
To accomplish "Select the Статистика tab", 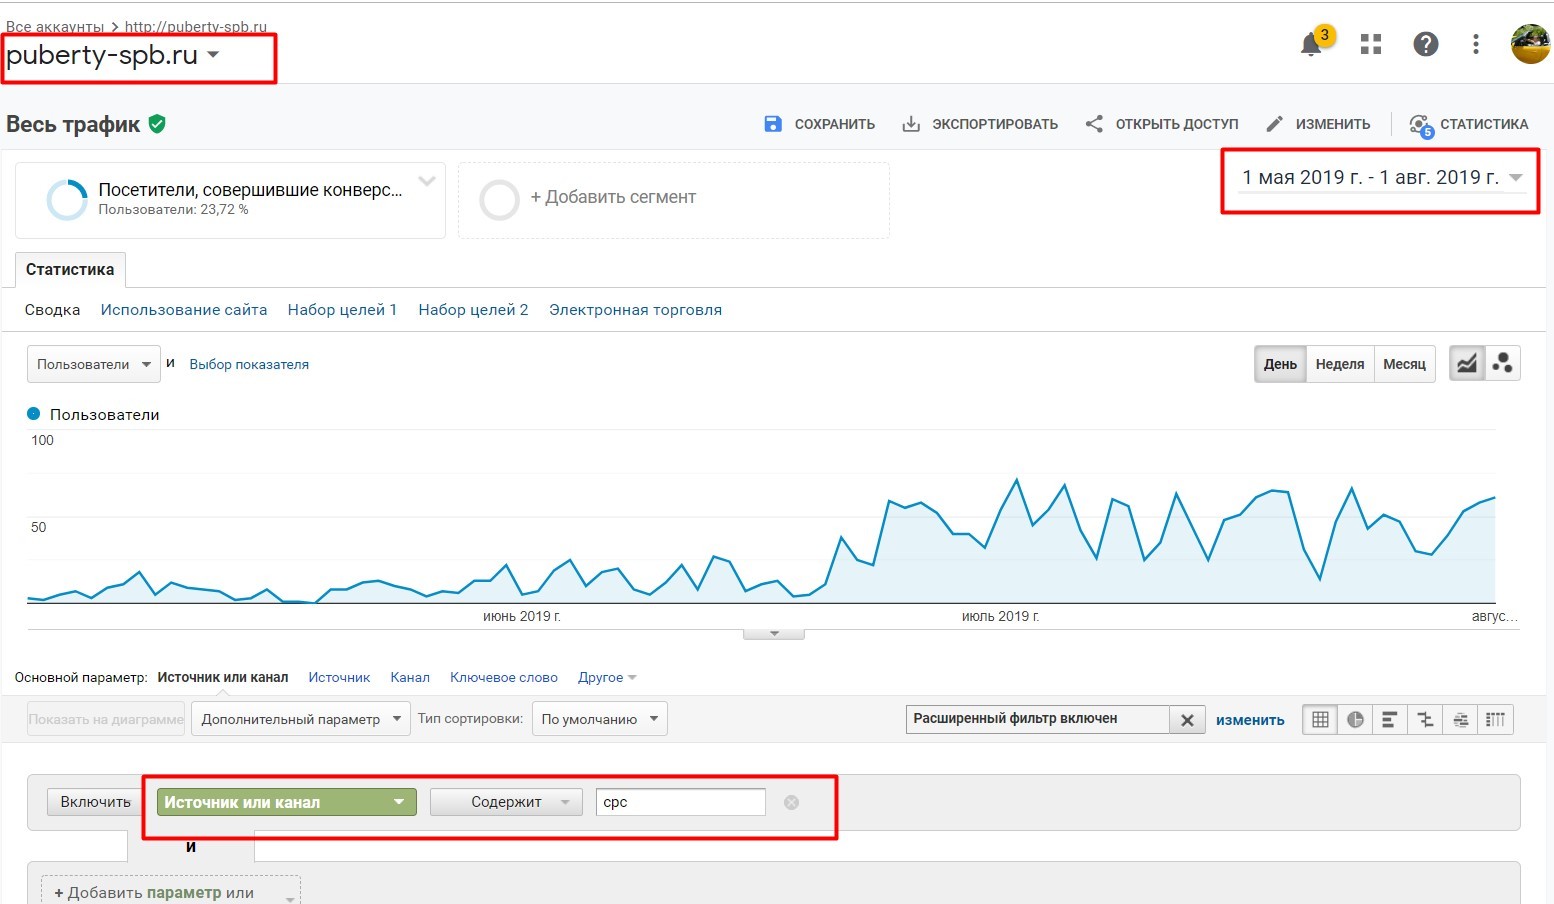I will [70, 269].
